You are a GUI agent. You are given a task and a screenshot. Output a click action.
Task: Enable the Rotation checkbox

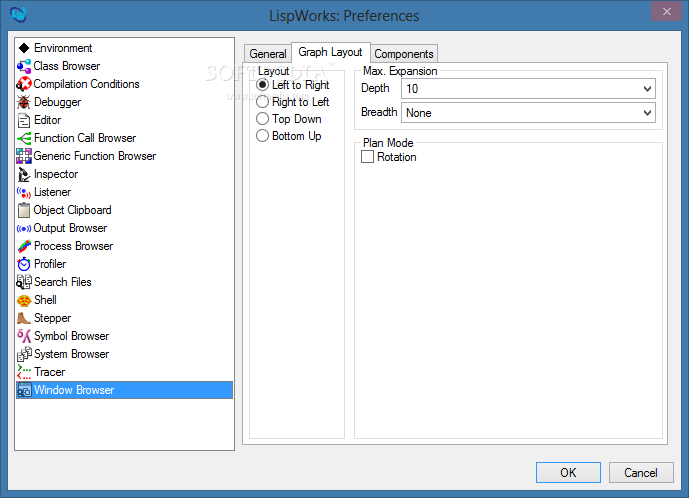[367, 157]
